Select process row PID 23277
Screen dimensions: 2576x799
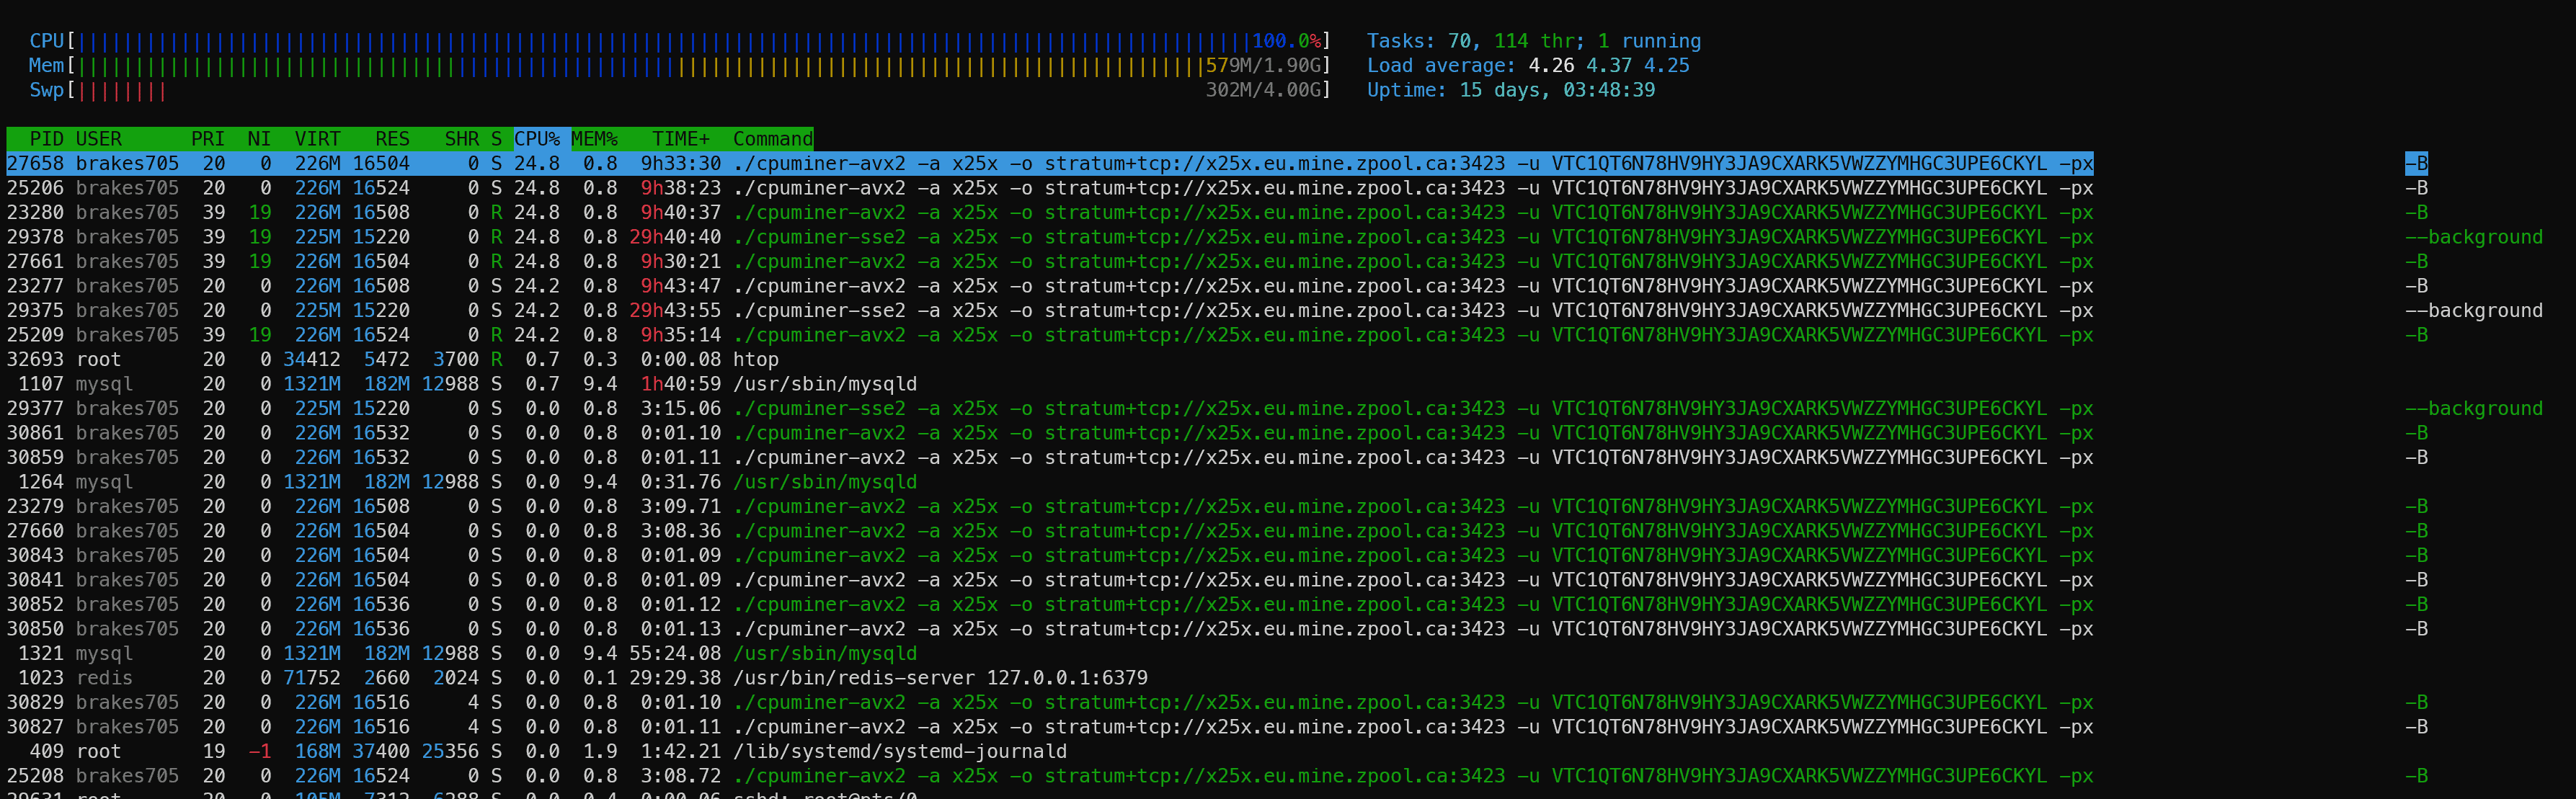1217,286
